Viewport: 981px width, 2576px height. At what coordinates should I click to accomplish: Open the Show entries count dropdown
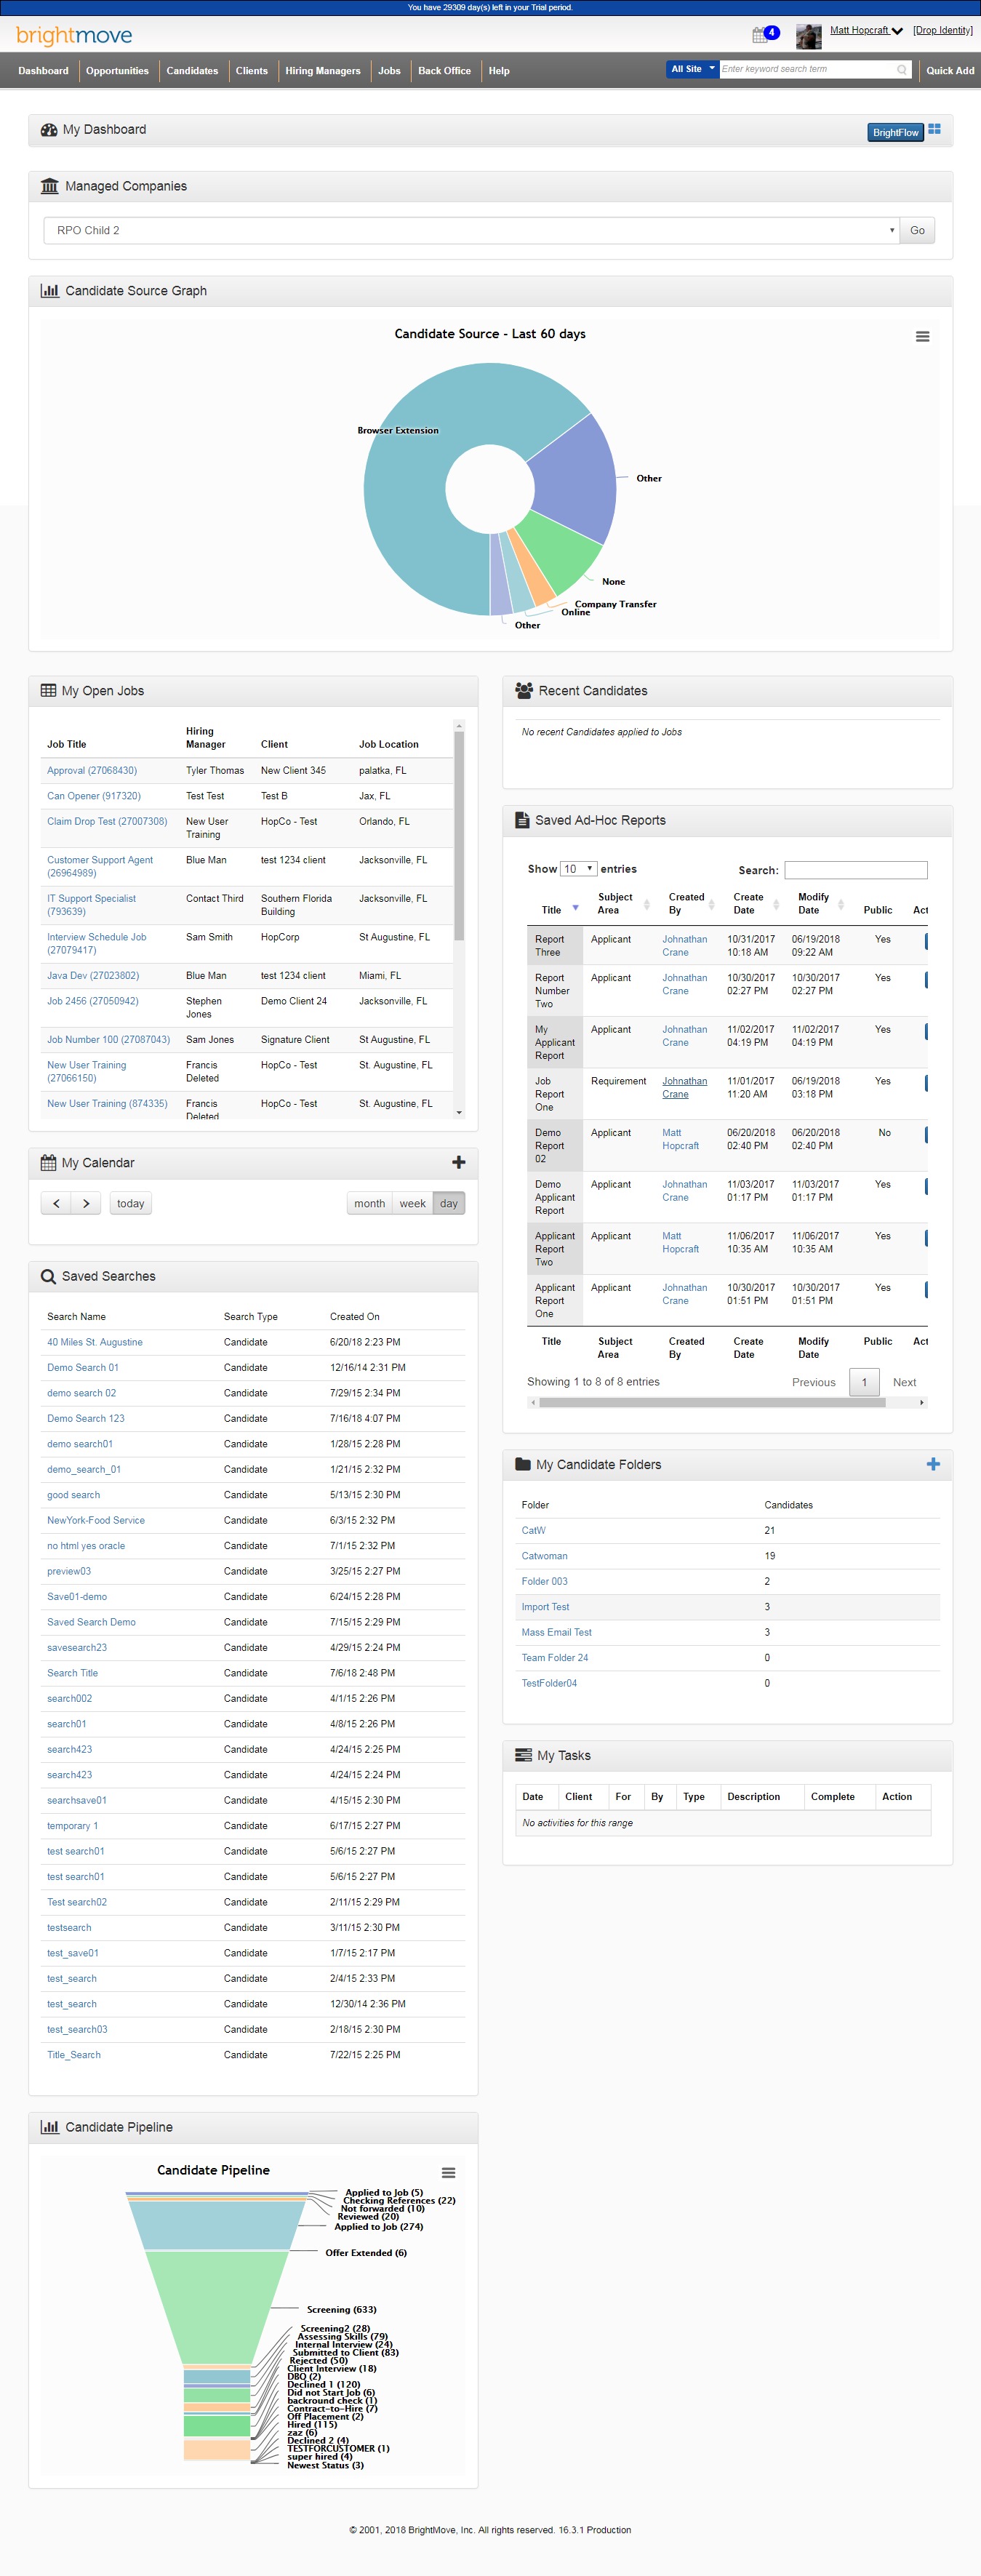pyautogui.click(x=578, y=869)
